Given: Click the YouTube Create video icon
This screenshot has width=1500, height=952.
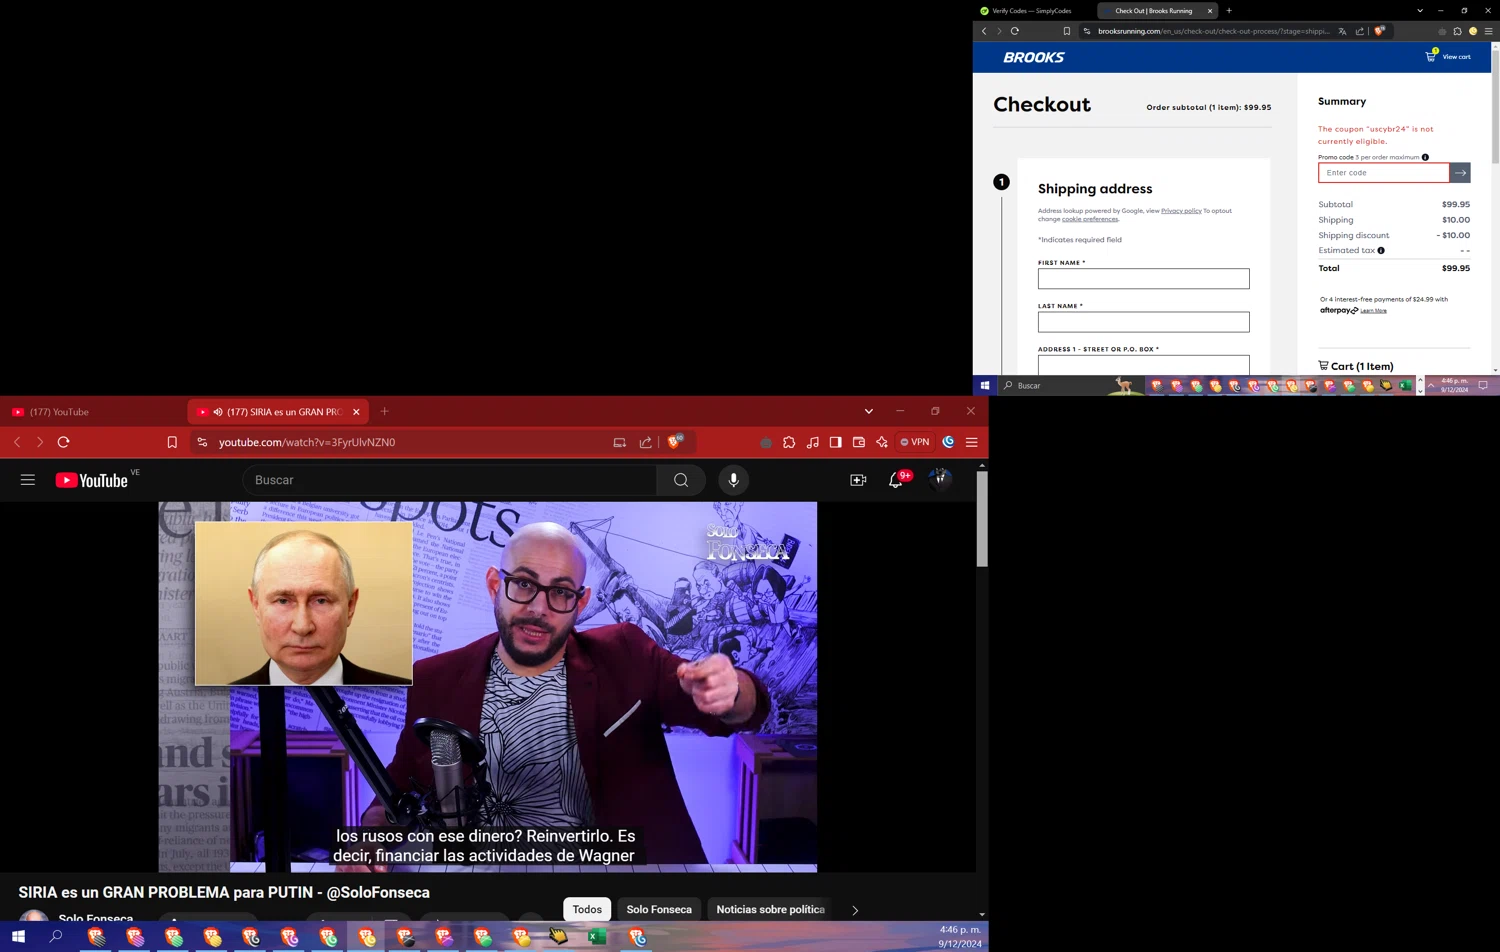Looking at the screenshot, I should click(858, 481).
